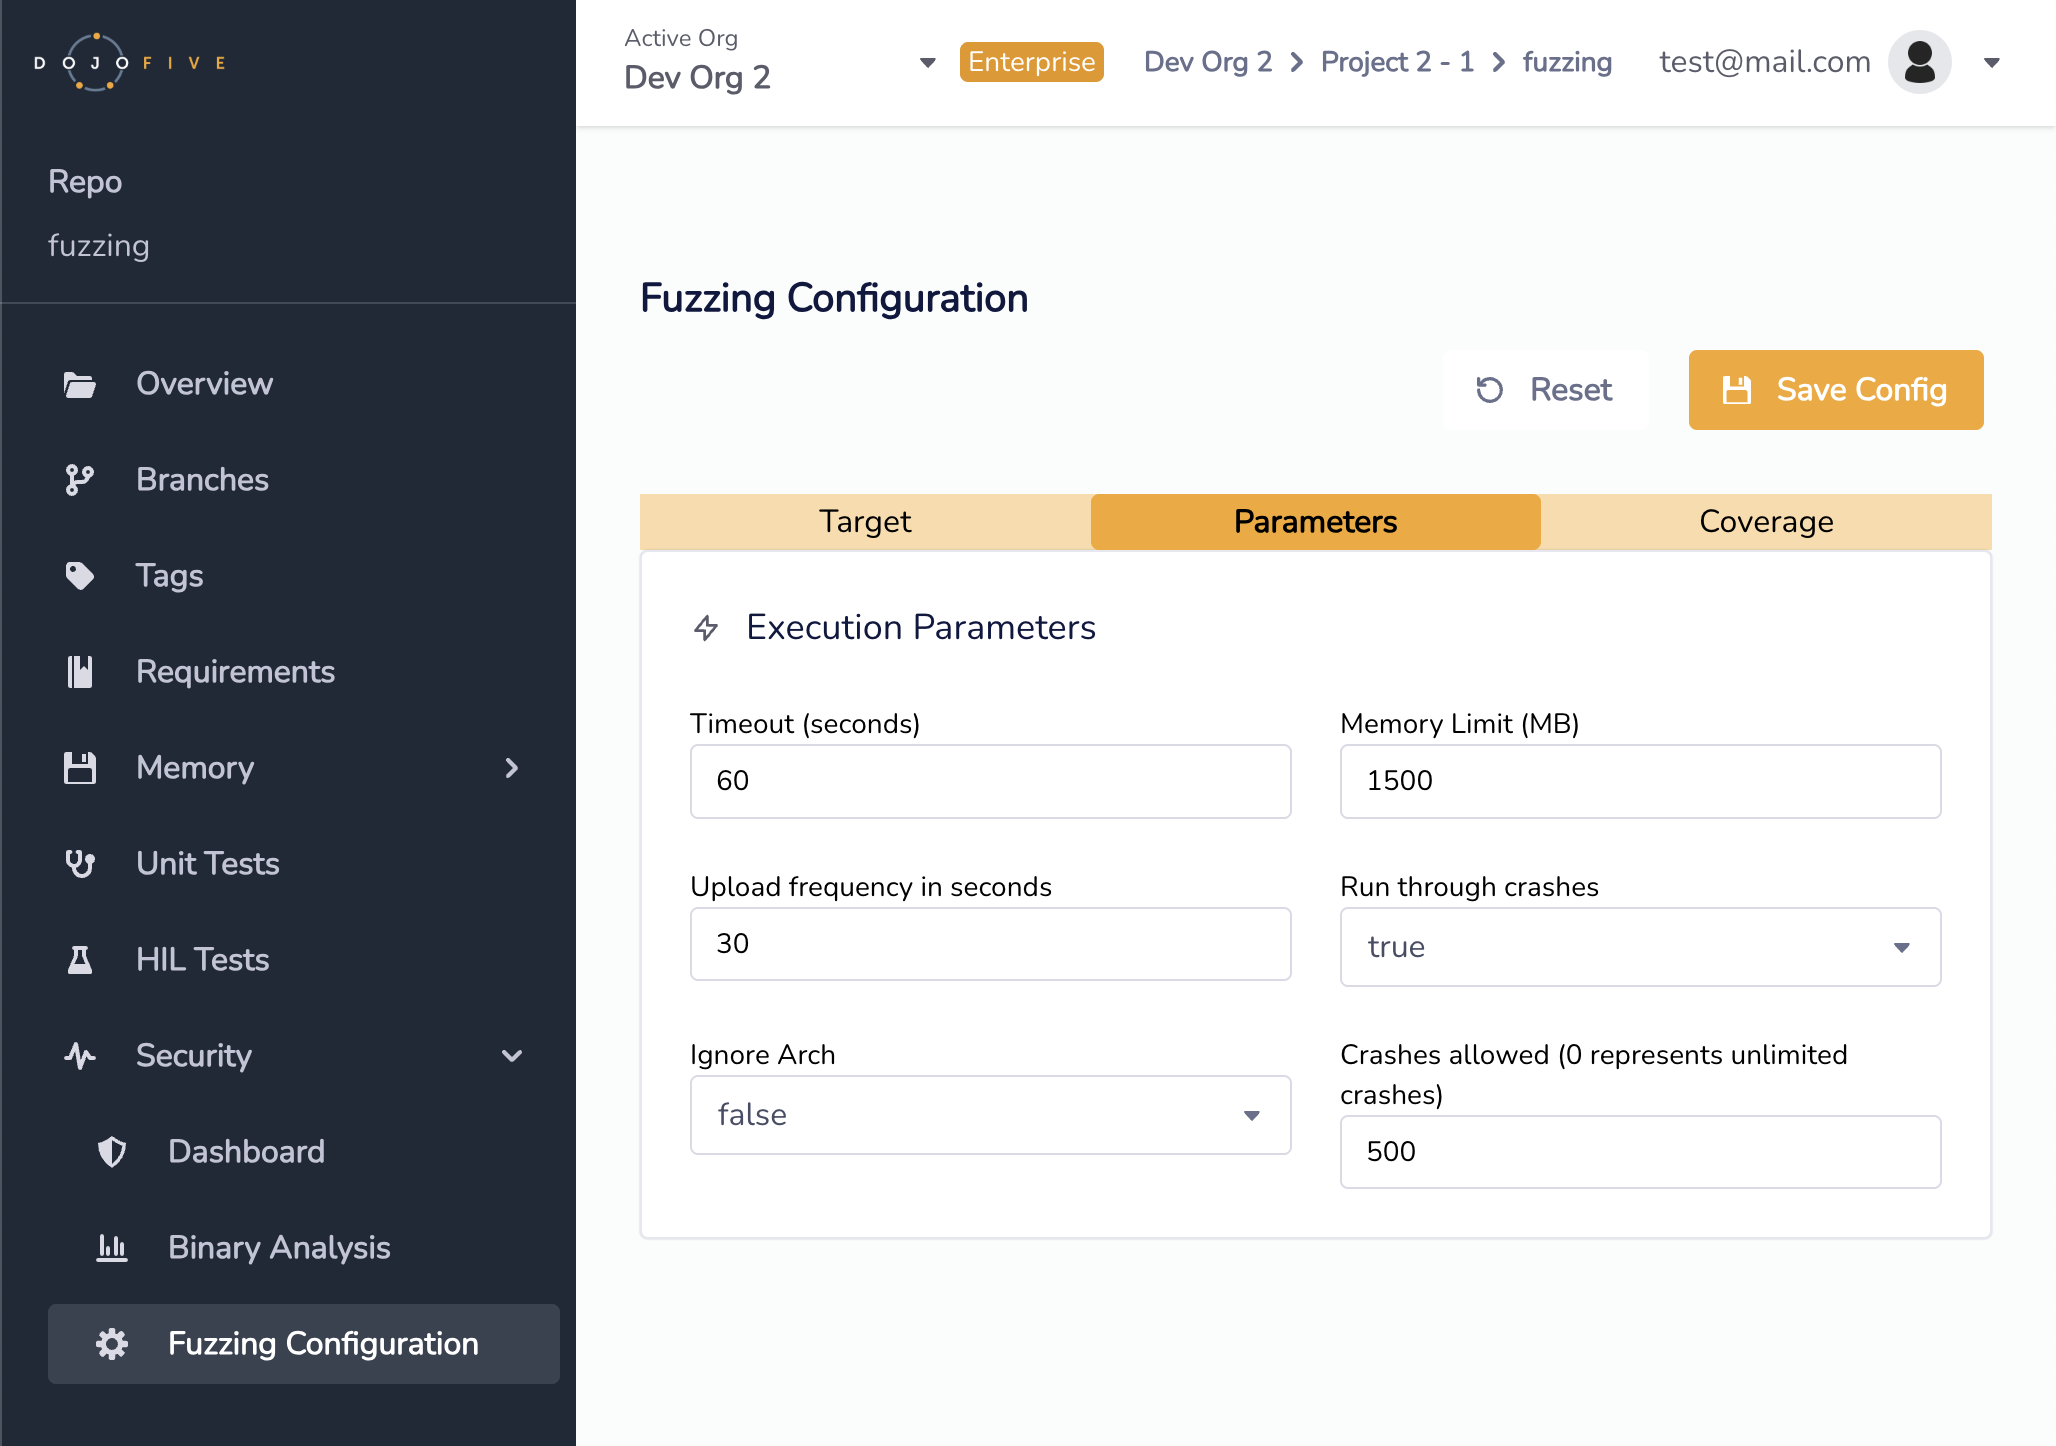Open the Run through crashes dropdown
The image size is (2056, 1446).
1640,947
